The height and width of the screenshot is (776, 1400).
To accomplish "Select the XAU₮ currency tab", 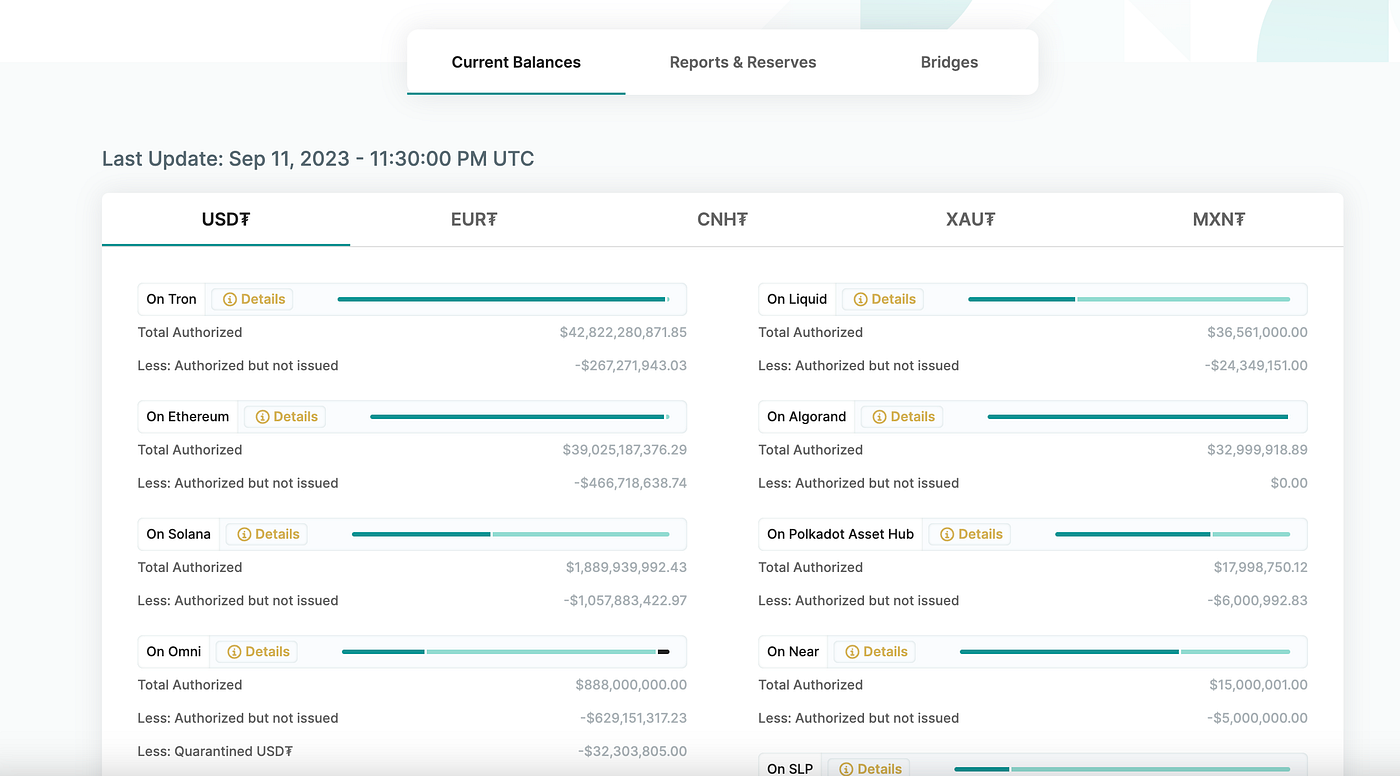I will pos(970,219).
